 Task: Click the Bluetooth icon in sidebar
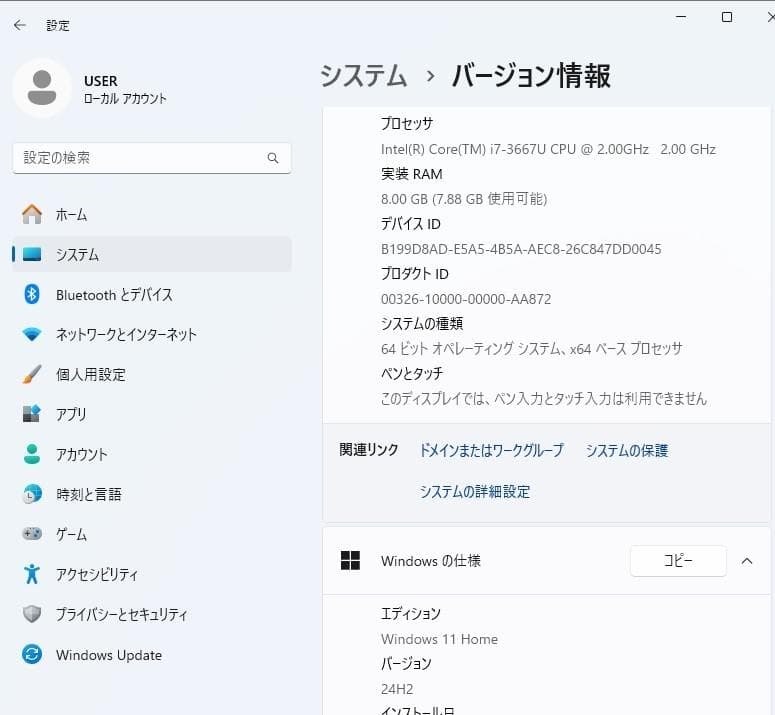(x=32, y=294)
